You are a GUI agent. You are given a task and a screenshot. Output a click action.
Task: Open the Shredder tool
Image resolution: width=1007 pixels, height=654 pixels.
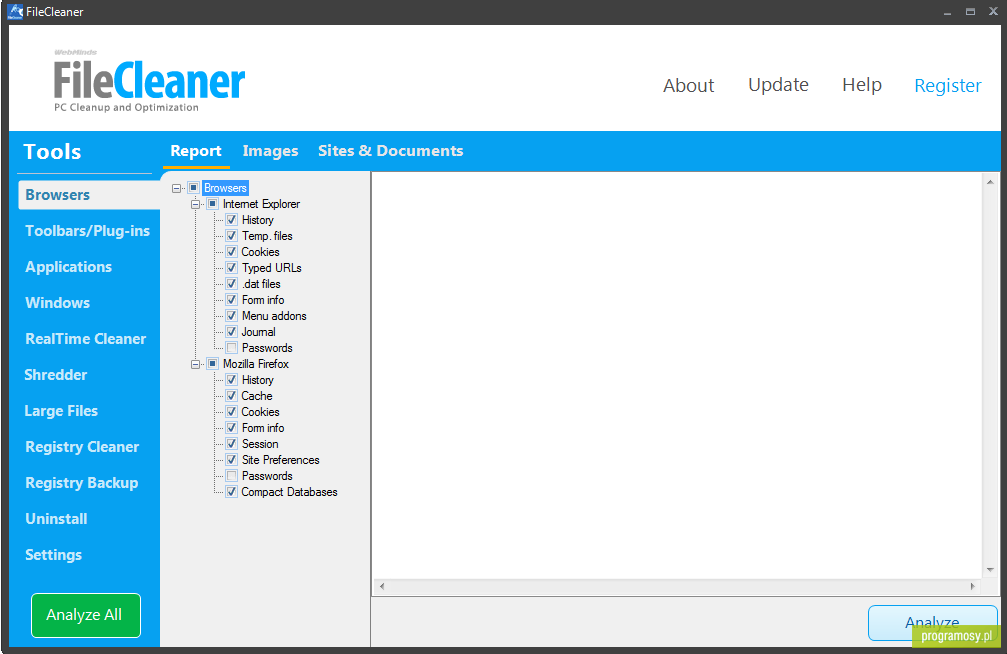point(55,375)
